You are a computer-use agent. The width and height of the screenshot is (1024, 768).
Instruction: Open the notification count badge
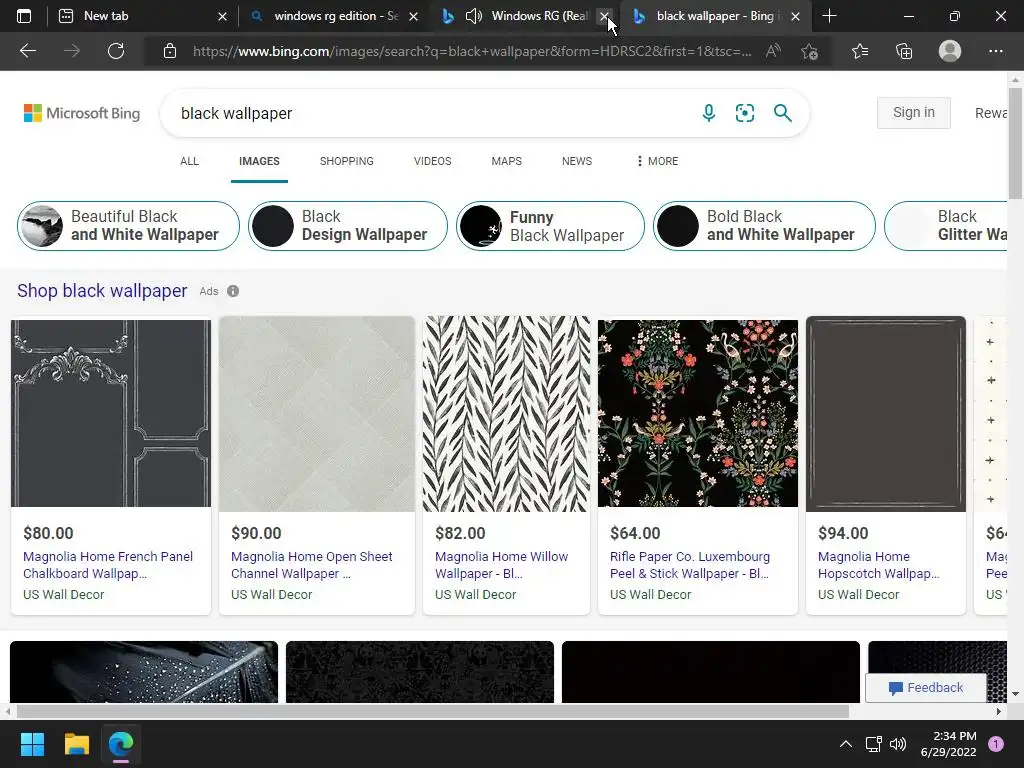996,744
